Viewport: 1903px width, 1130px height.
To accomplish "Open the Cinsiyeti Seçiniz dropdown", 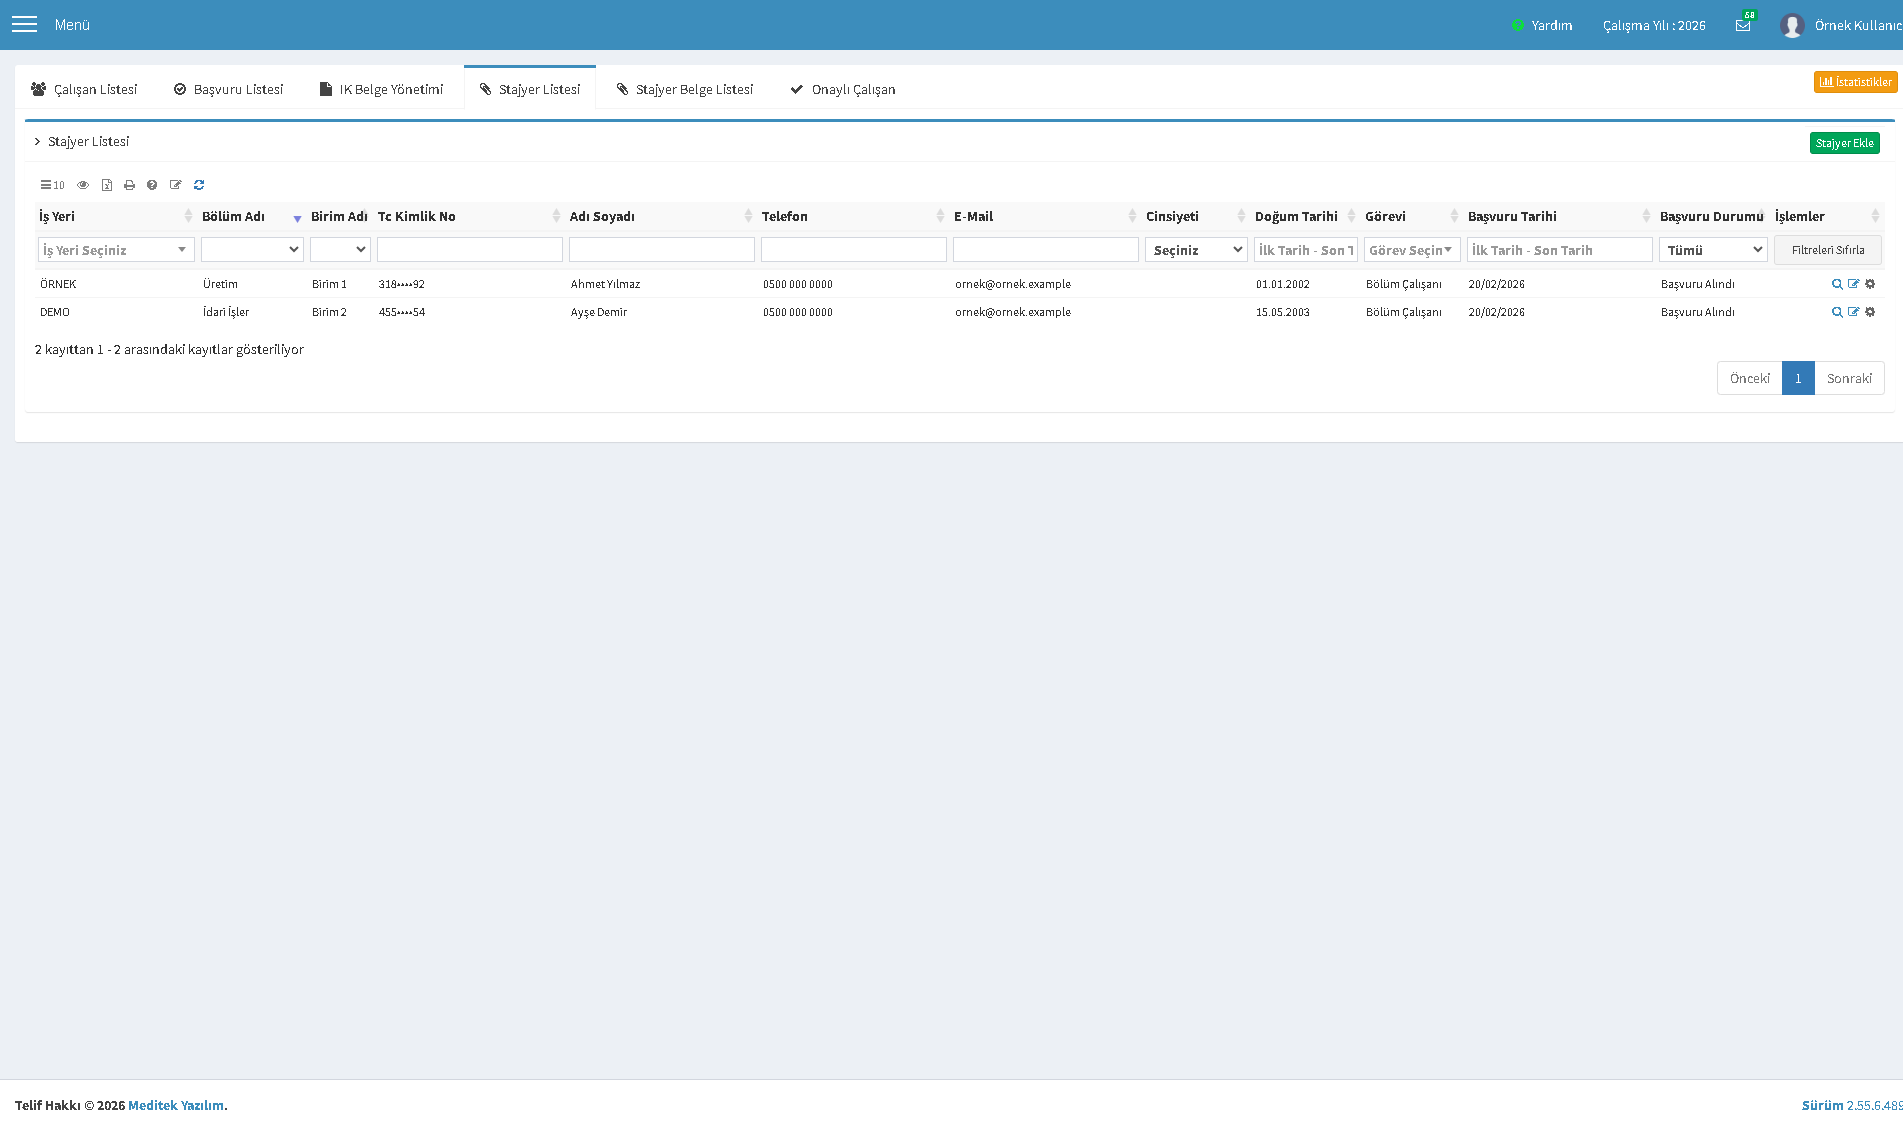I will (1196, 250).
